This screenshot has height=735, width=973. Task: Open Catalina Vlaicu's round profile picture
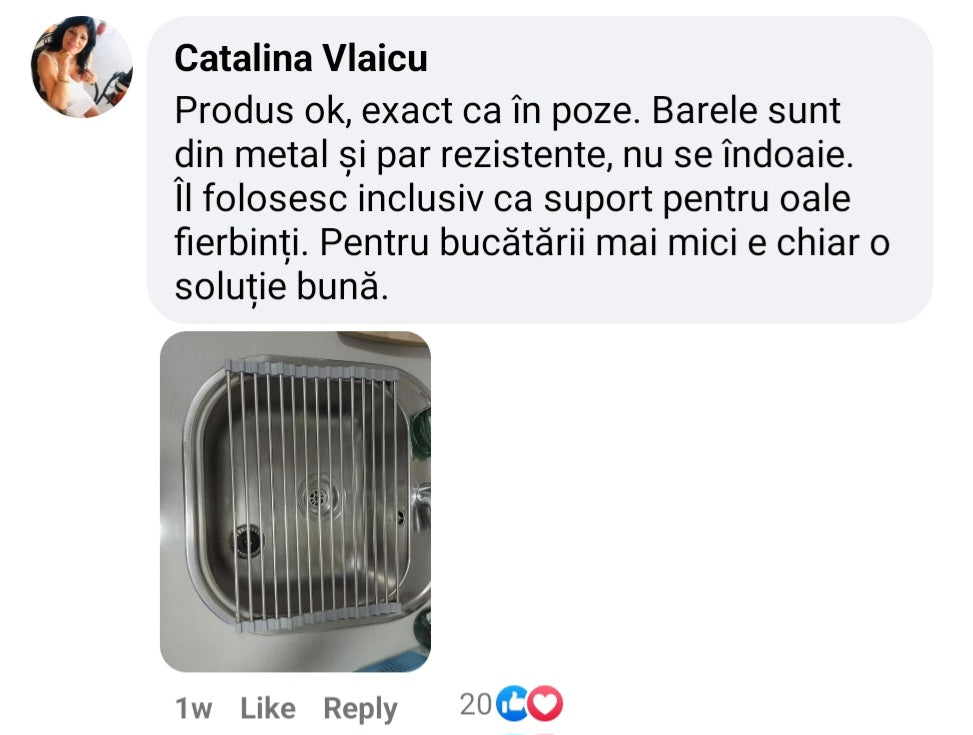(x=82, y=66)
